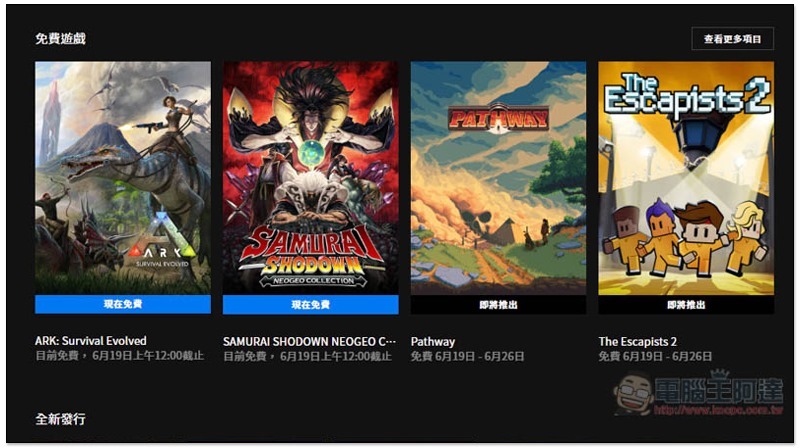The width and height of the screenshot is (800, 448).
Task: Click the 即將推出 banner under Pathway
Action: 498,305
